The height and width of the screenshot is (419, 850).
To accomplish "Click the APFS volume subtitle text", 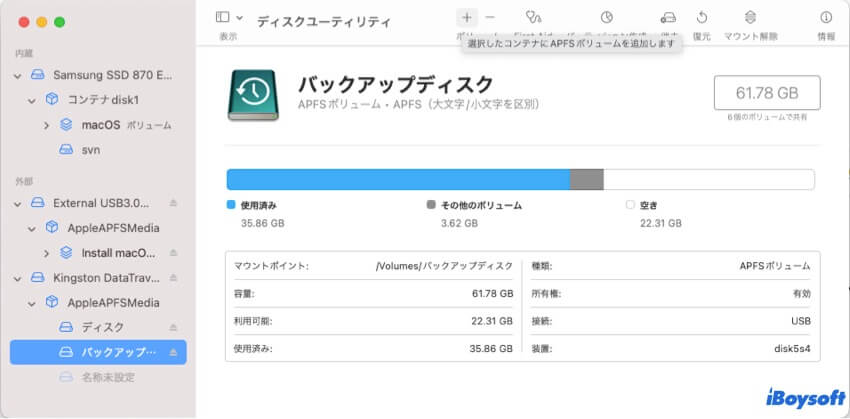I will pyautogui.click(x=418, y=105).
